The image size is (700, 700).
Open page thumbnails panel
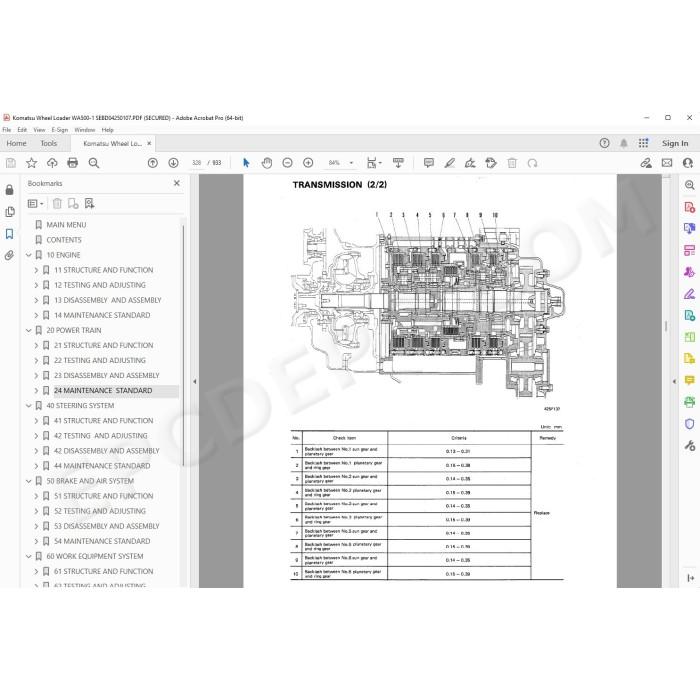9,212
